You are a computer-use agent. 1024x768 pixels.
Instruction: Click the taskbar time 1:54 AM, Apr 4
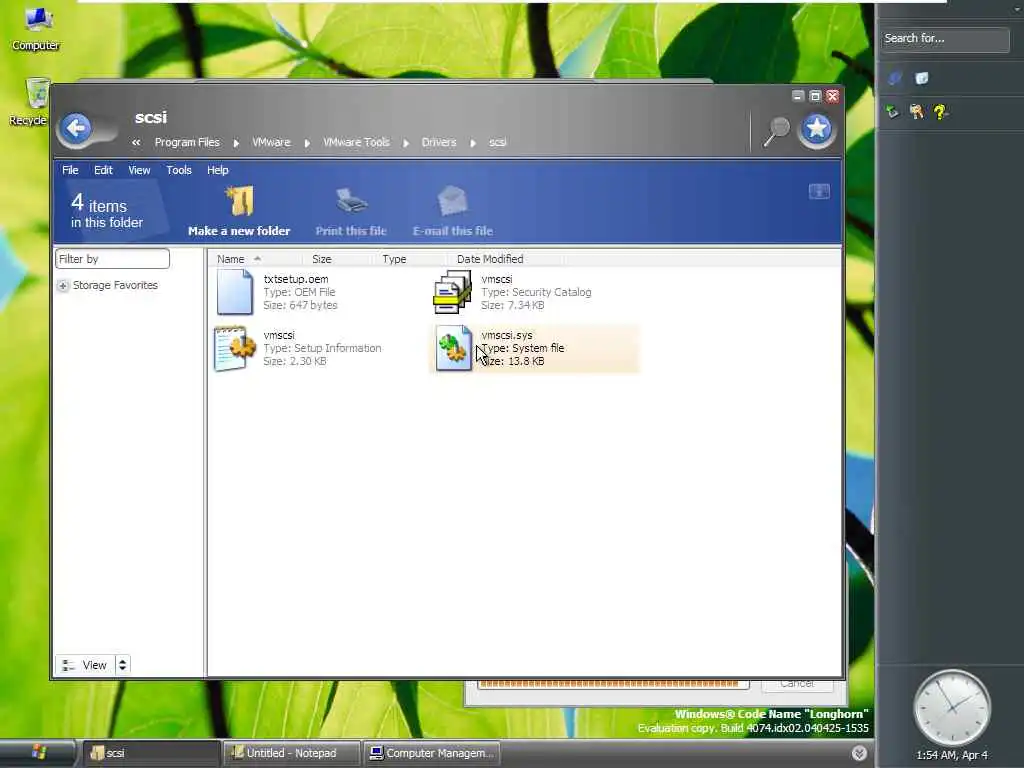click(x=952, y=755)
